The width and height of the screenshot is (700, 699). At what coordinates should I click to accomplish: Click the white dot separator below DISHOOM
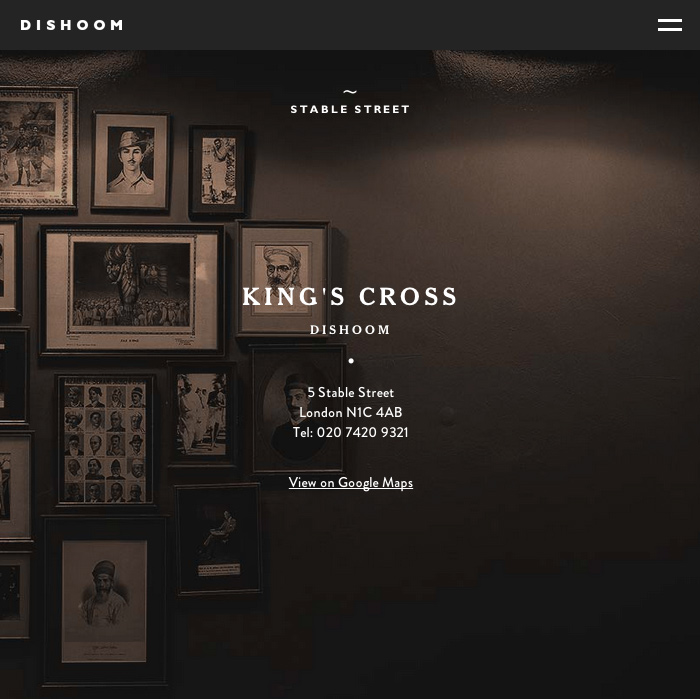351,361
